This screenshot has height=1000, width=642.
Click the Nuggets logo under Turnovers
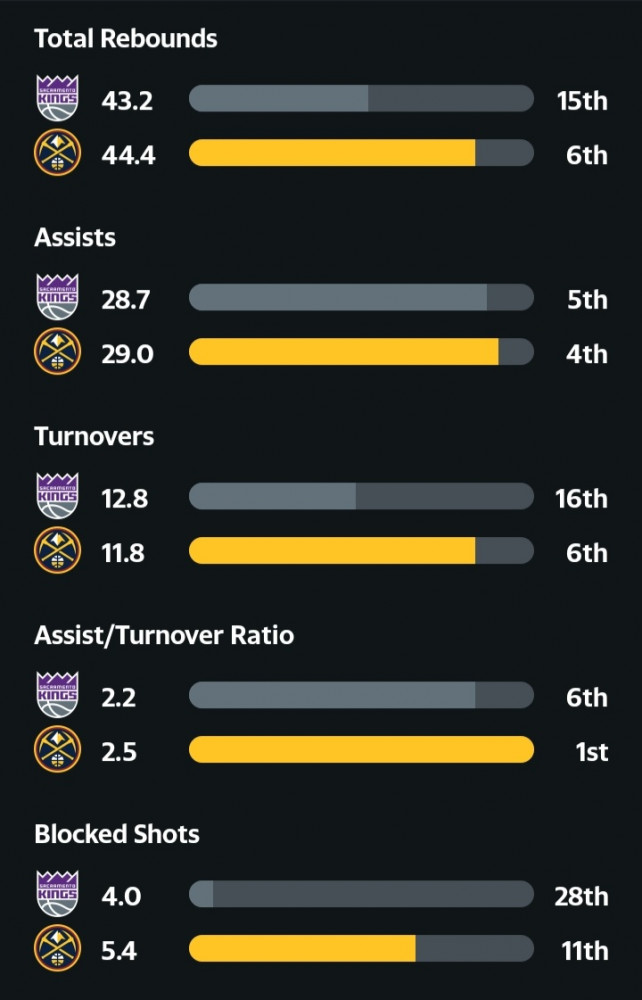click(x=57, y=551)
